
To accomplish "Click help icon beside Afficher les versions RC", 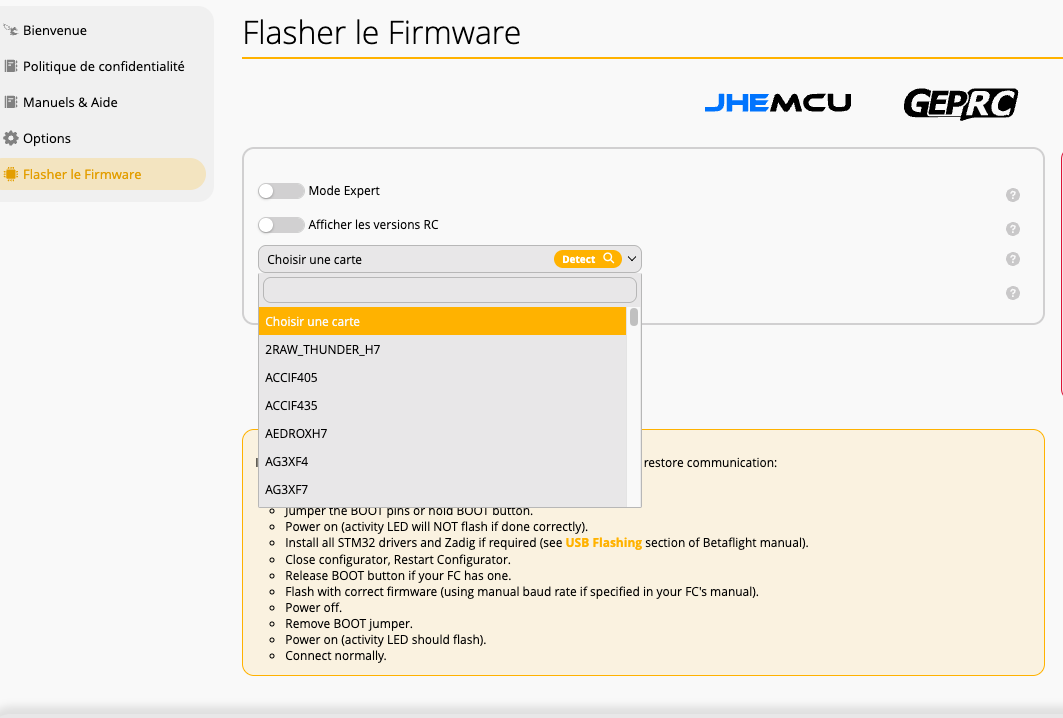I will (1012, 229).
